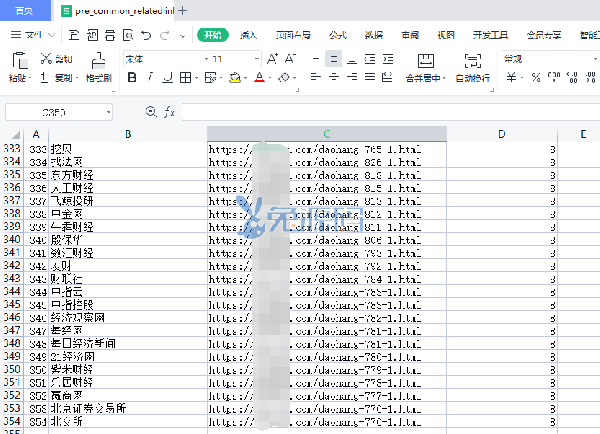
Task: Toggle Underline formatting
Action: coord(168,78)
